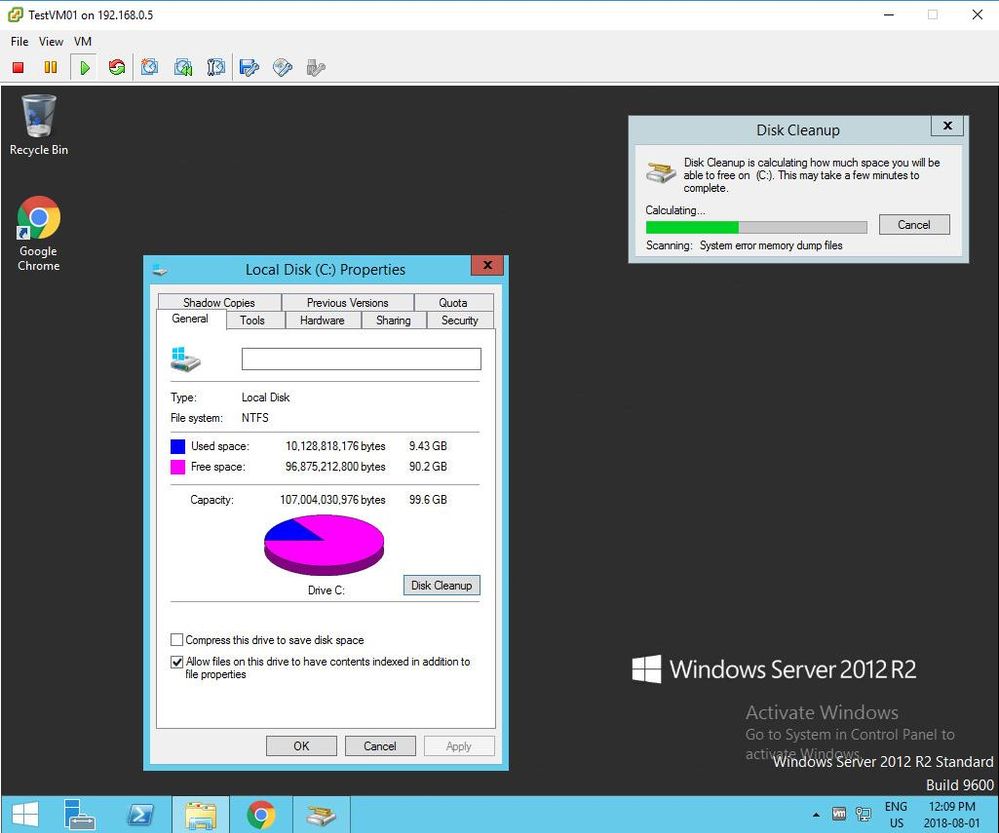Screen dimensions: 999x833
Task: Take a snapshot of the virtual machine
Action: 150,68
